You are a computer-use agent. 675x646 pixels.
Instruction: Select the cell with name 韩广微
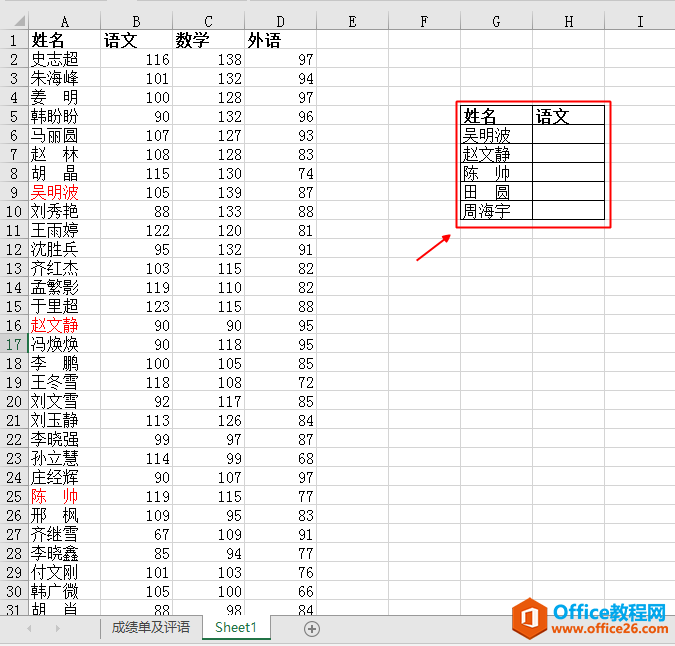point(65,591)
